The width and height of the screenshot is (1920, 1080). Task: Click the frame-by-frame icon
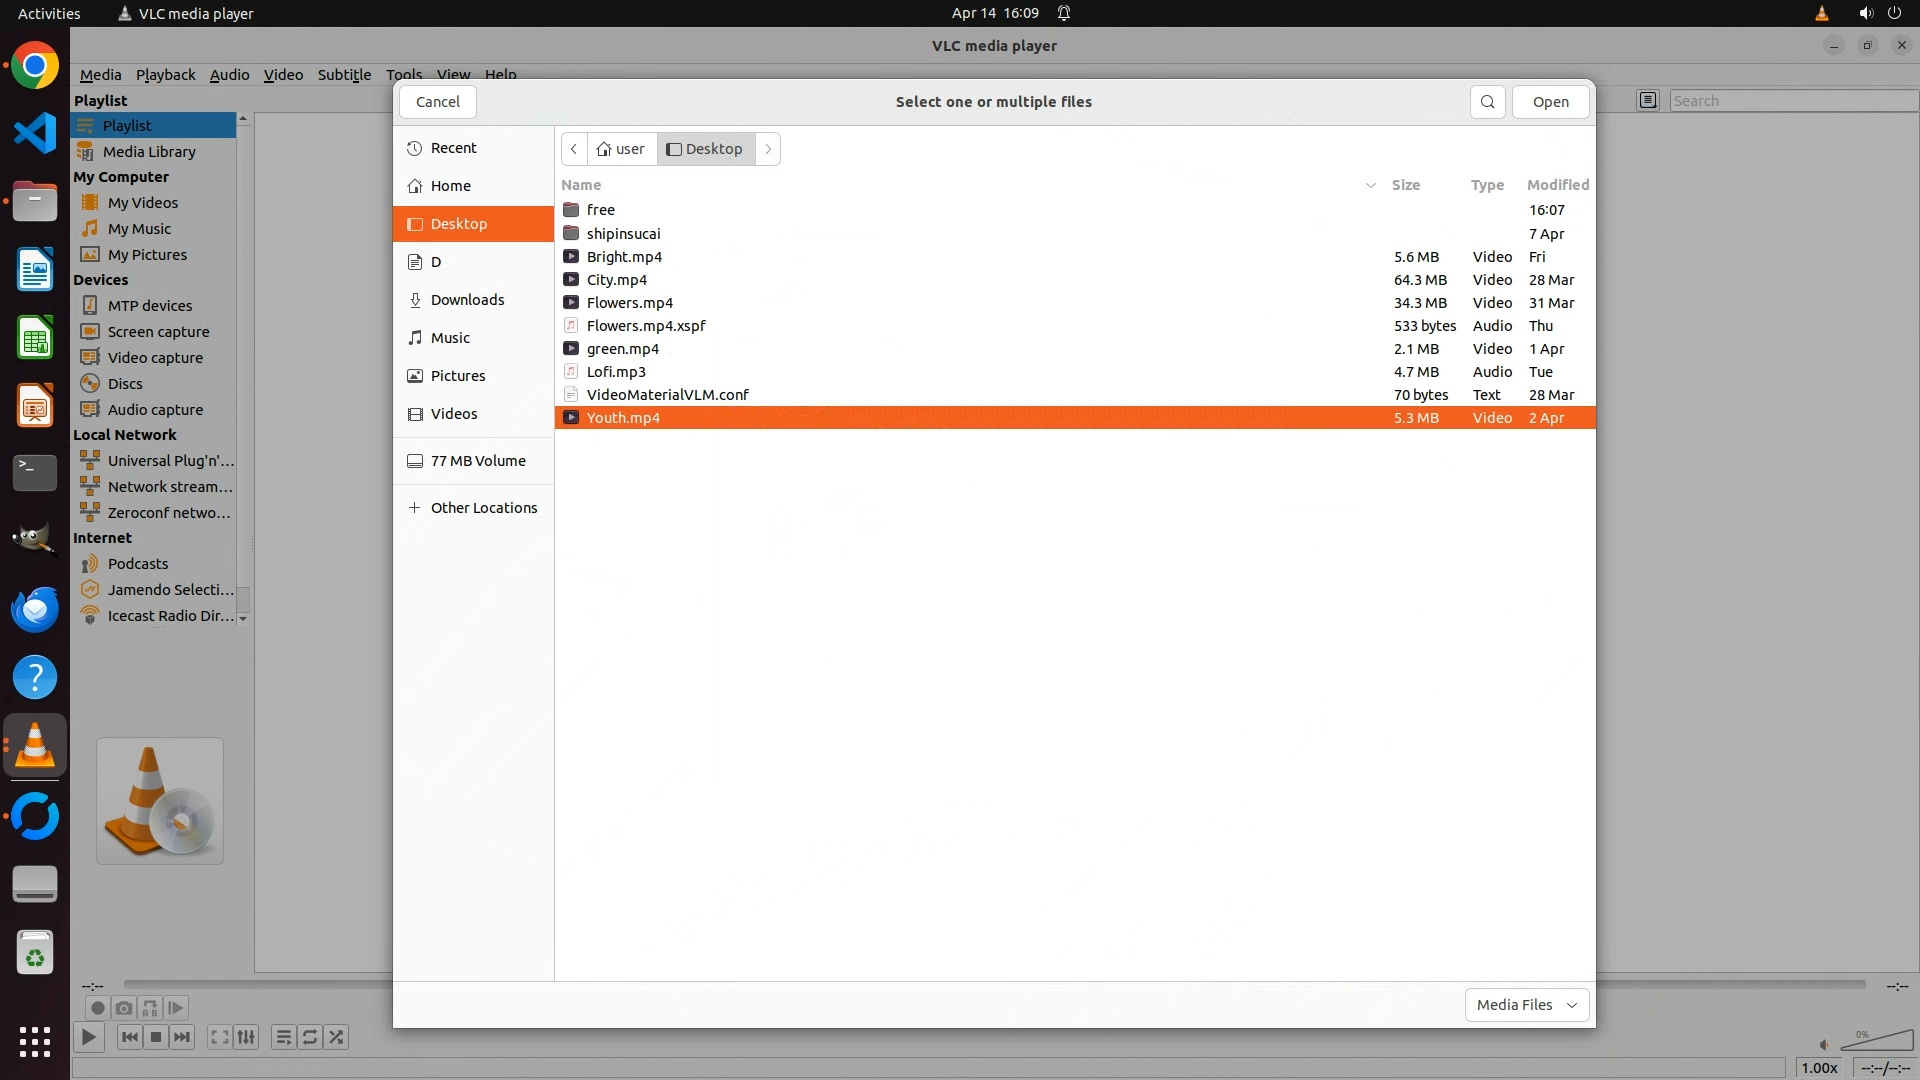click(175, 1008)
